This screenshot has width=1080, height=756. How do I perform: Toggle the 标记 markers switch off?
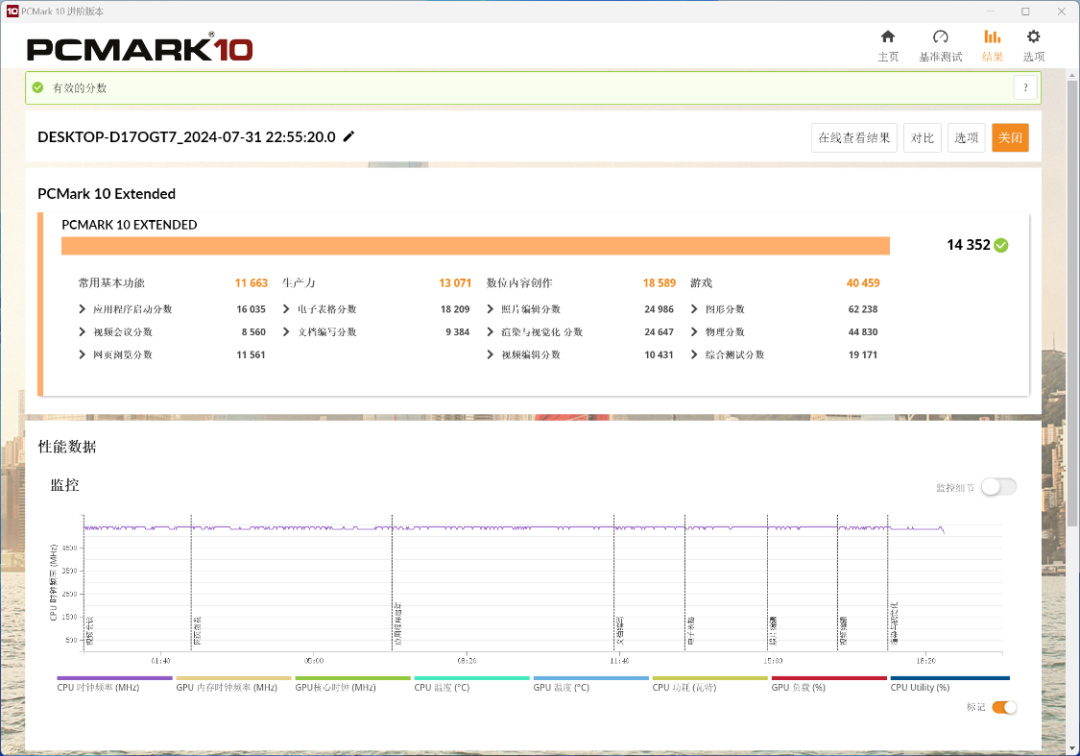(1004, 707)
